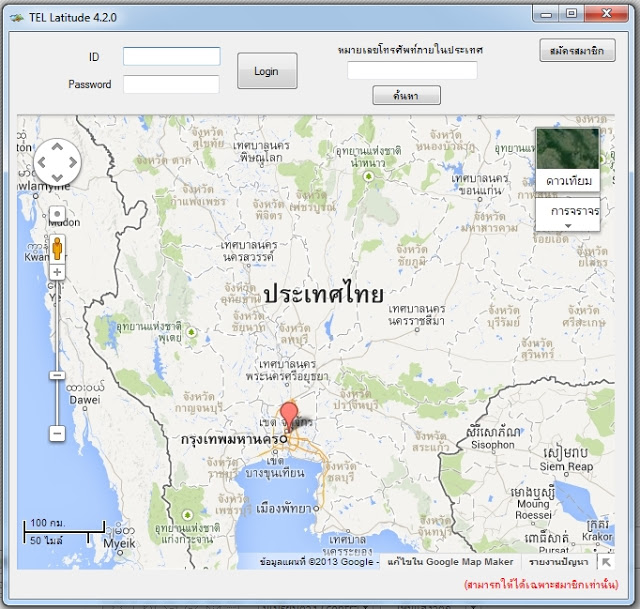Click the my-location target button on map
Viewport: 640px width, 609px height.
point(57,214)
